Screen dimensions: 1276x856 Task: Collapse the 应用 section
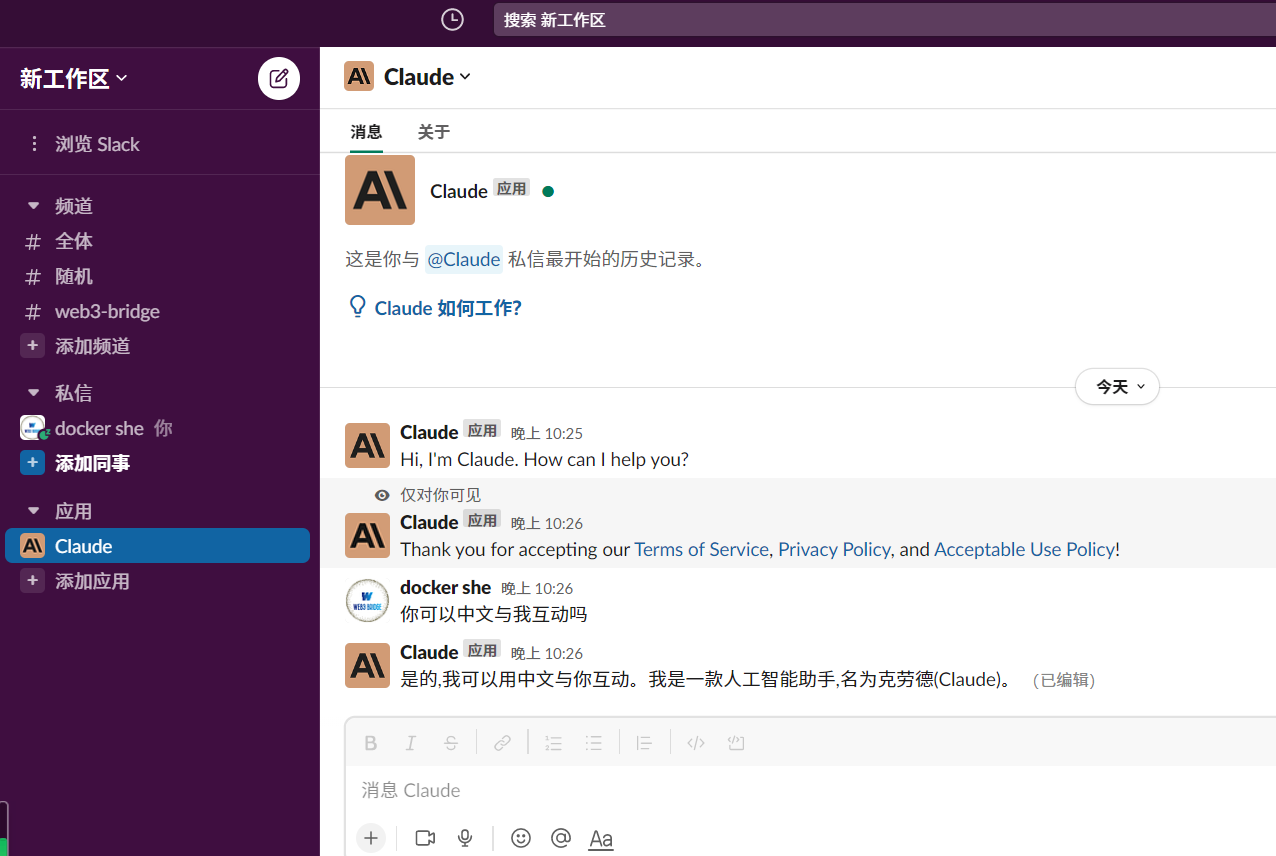tap(34, 511)
